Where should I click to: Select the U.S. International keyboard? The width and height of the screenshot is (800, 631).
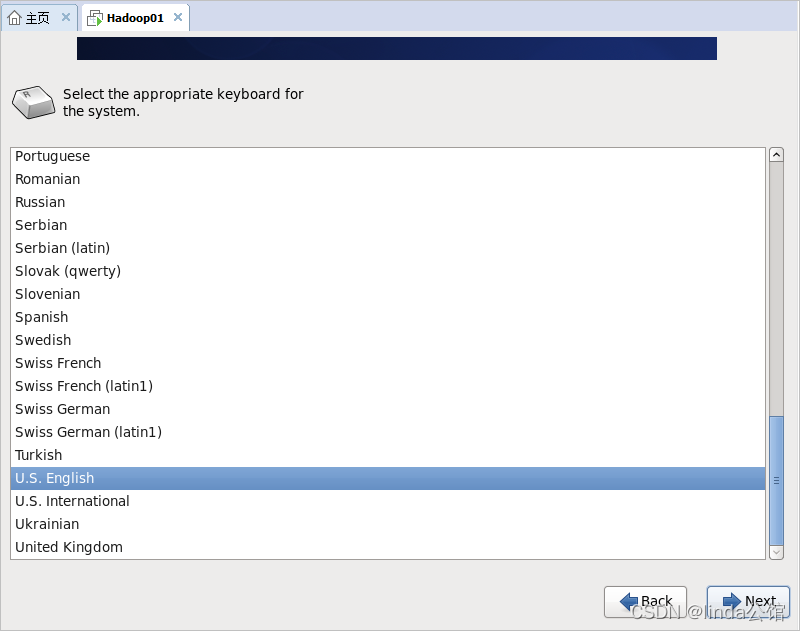tap(72, 501)
